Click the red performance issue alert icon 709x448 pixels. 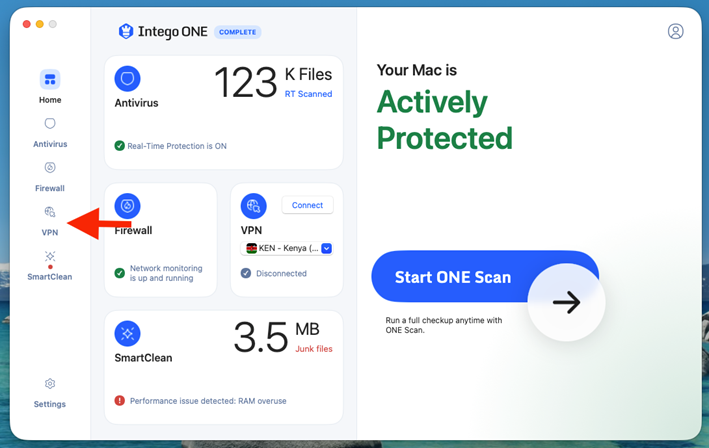tap(119, 401)
